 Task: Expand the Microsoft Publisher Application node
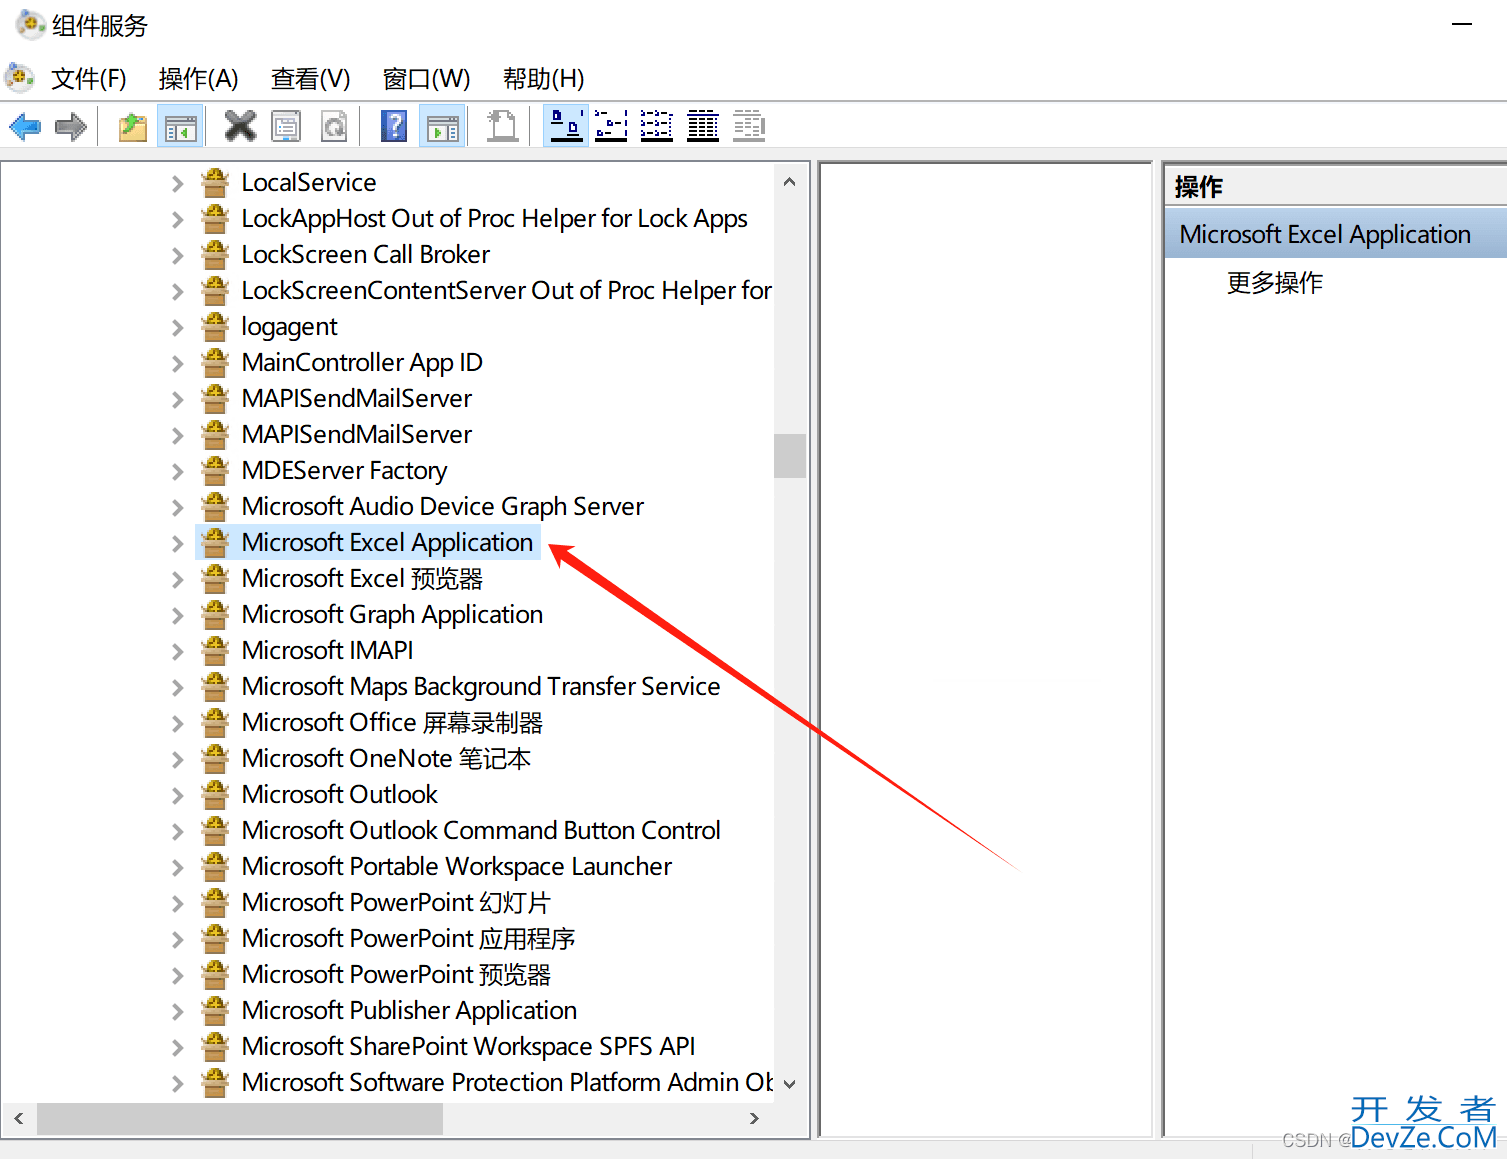coord(177,1011)
